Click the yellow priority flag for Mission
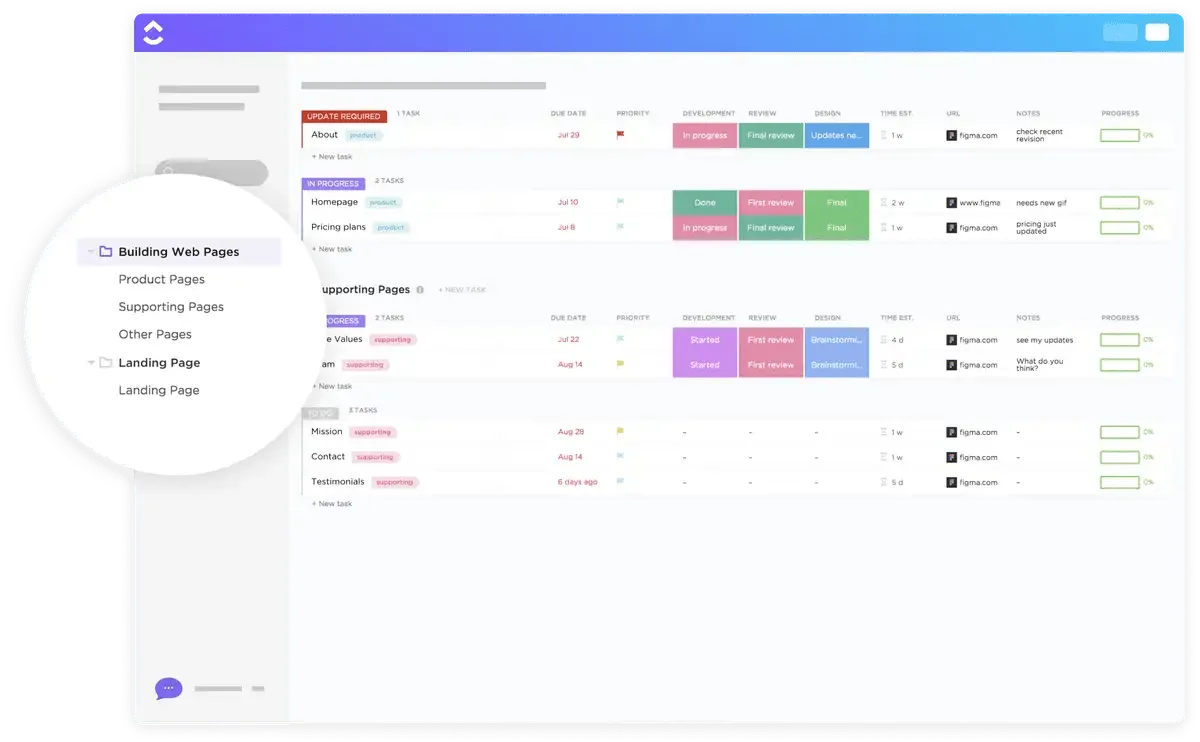 tap(620, 432)
